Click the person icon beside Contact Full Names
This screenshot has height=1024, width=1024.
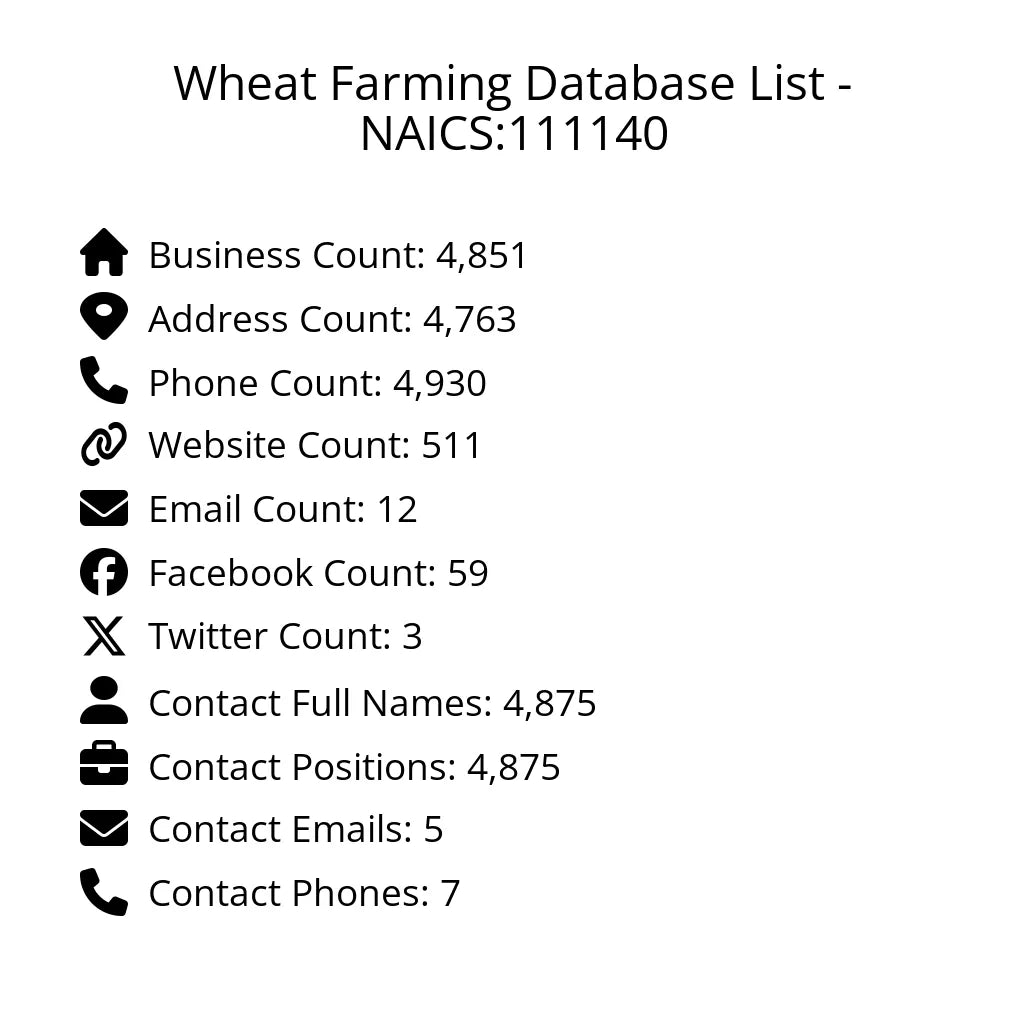click(x=104, y=701)
